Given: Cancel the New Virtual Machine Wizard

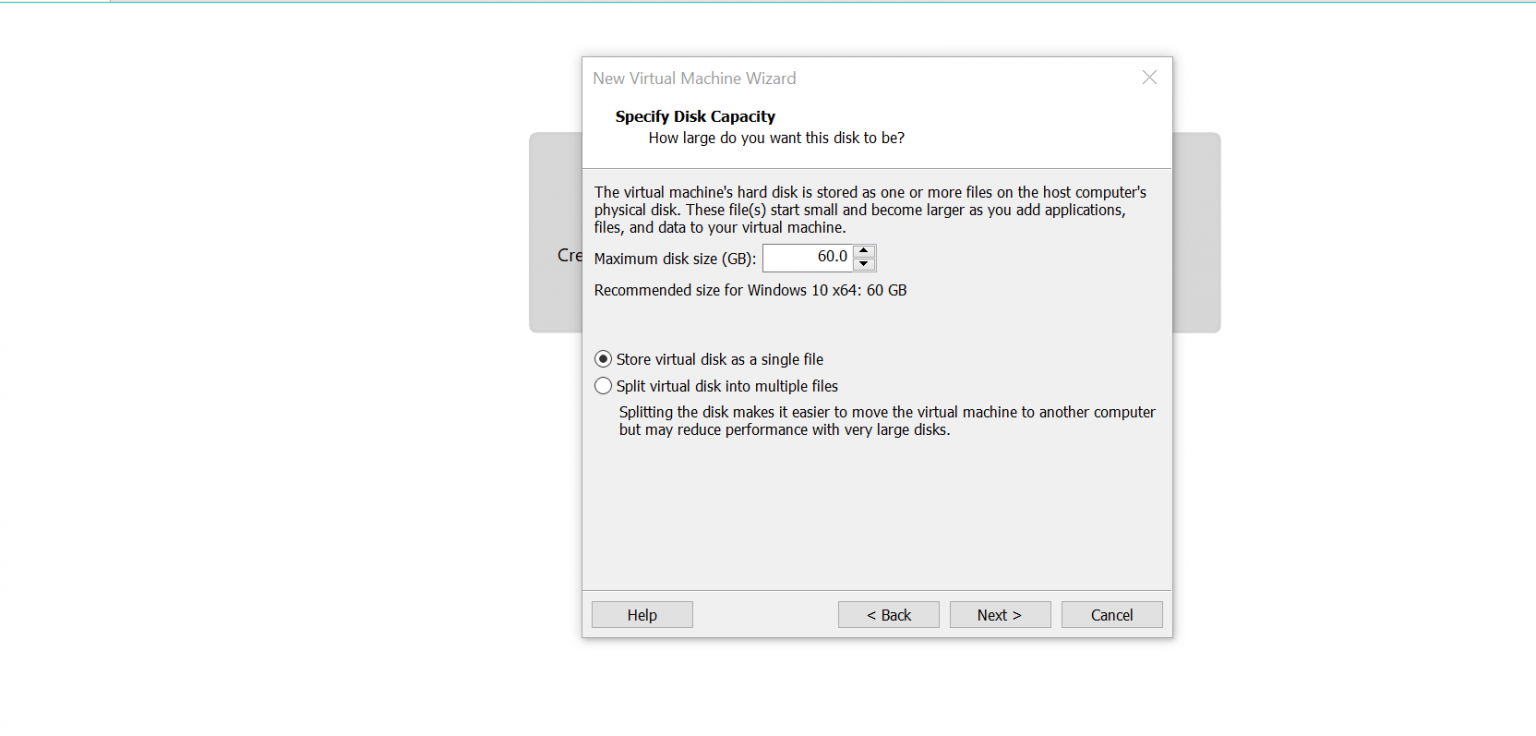Looking at the screenshot, I should pyautogui.click(x=1111, y=614).
